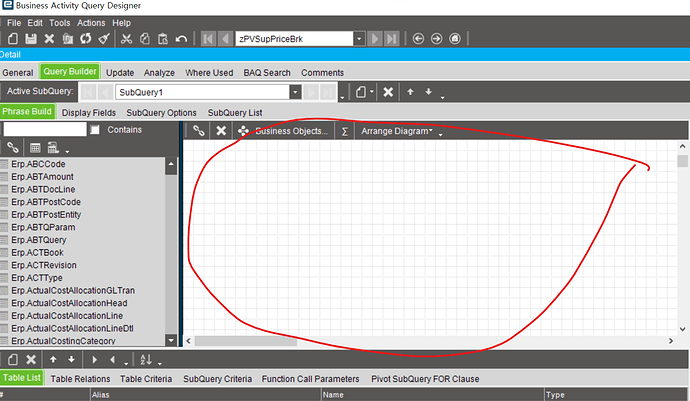This screenshot has height=401, width=690.
Task: Open the SubQuery1 dropdown list
Action: point(295,92)
